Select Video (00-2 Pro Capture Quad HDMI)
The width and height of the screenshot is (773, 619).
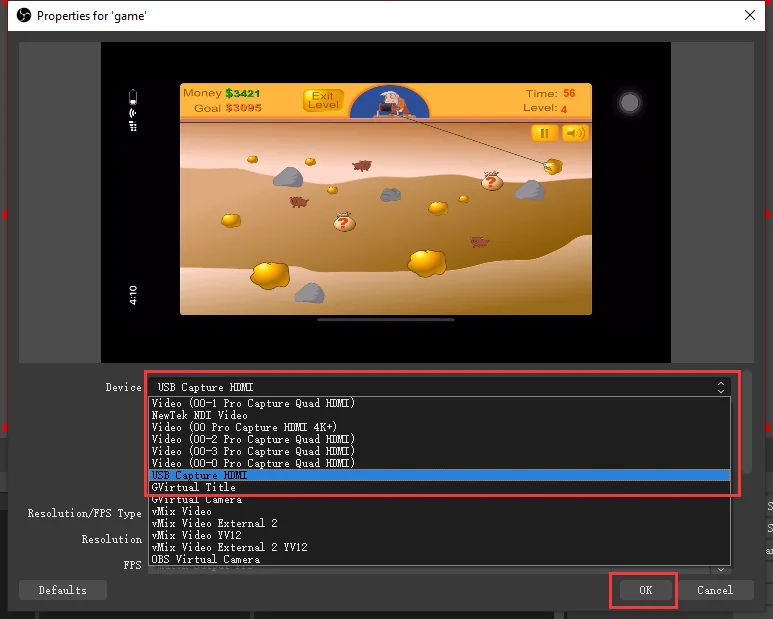(439, 439)
